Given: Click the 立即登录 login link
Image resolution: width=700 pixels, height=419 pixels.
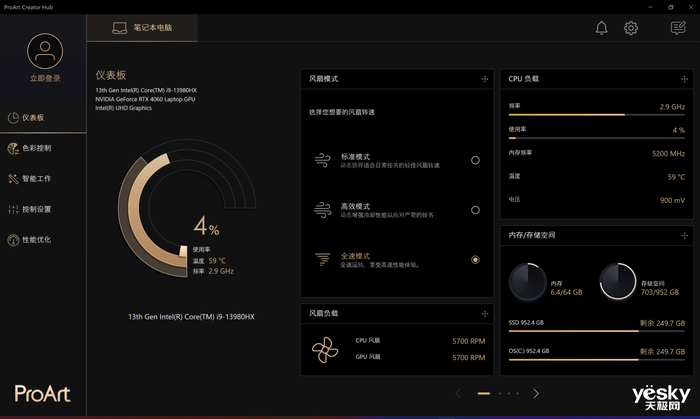Looking at the screenshot, I should pyautogui.click(x=45, y=79).
